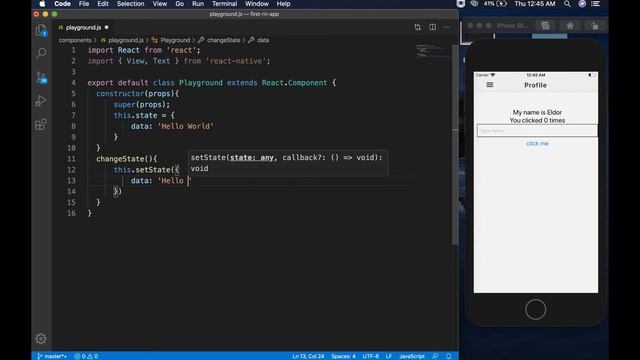The width and height of the screenshot is (640, 360).
Task: Open the Terminal menu
Action: coord(224,4)
